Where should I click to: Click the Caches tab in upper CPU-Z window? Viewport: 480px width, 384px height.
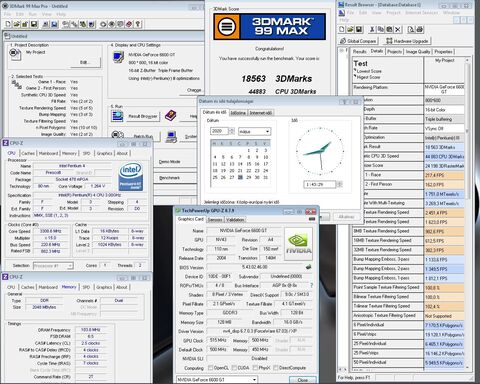(x=28, y=153)
